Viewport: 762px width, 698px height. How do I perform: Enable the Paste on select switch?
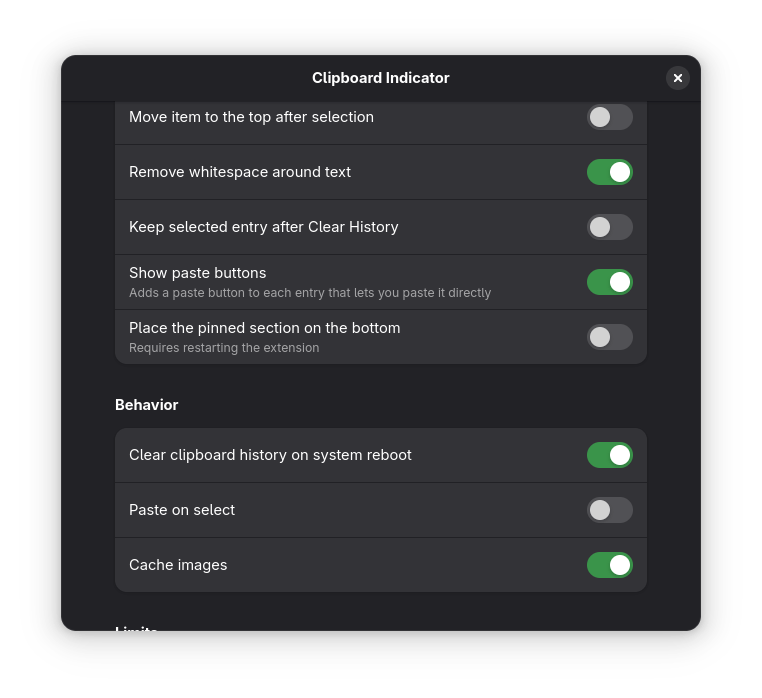(x=609, y=510)
